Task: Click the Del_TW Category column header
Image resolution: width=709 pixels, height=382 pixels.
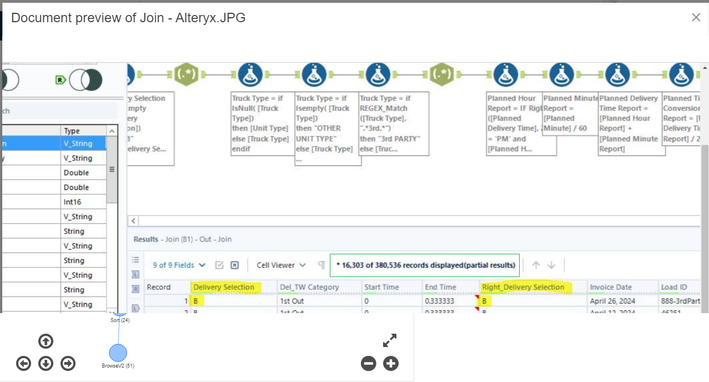Action: click(x=319, y=287)
